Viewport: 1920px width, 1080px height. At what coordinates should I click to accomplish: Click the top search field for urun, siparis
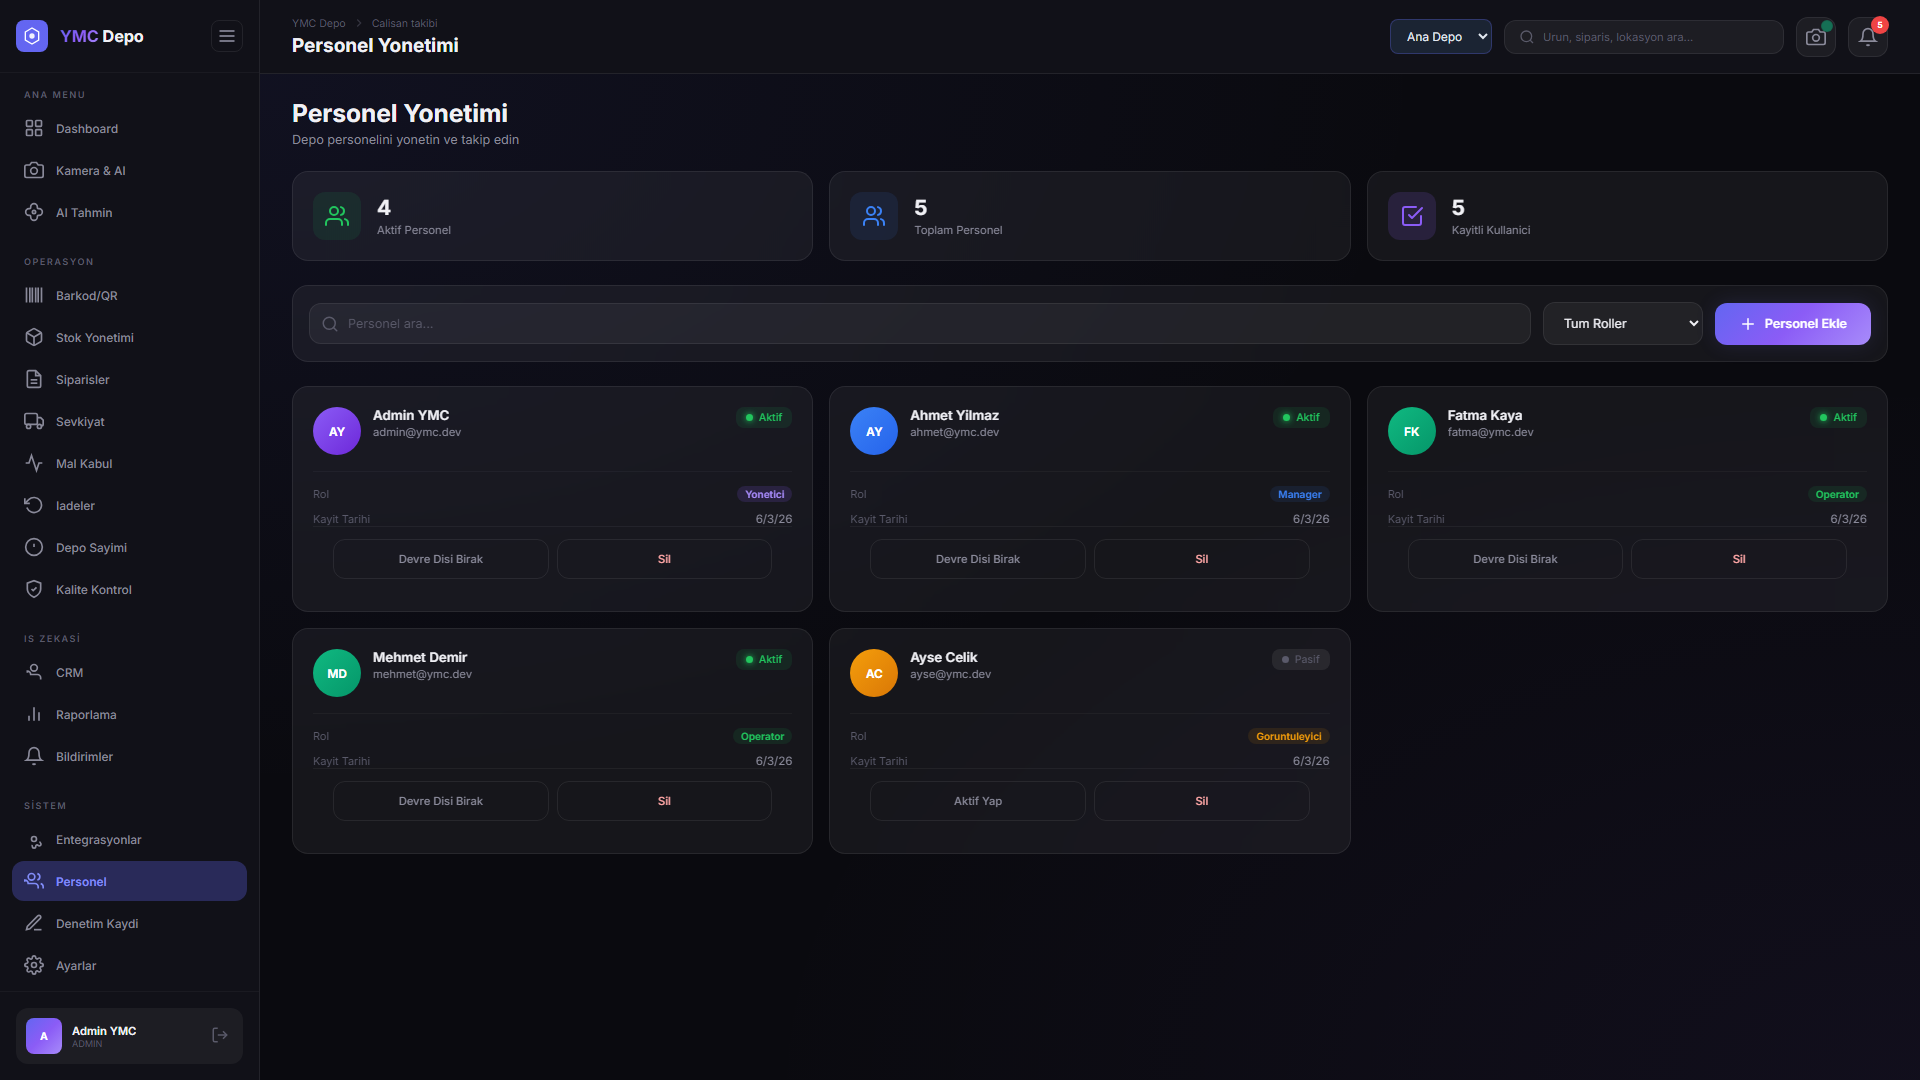pyautogui.click(x=1643, y=37)
